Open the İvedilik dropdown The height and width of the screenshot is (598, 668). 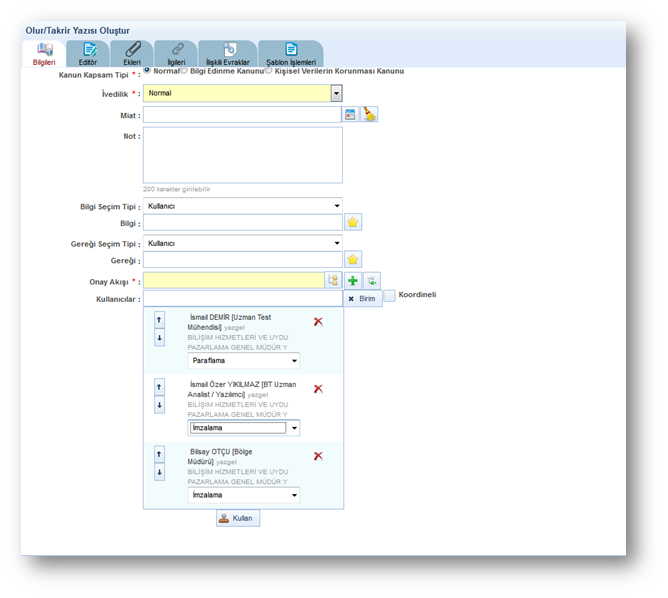click(x=336, y=93)
